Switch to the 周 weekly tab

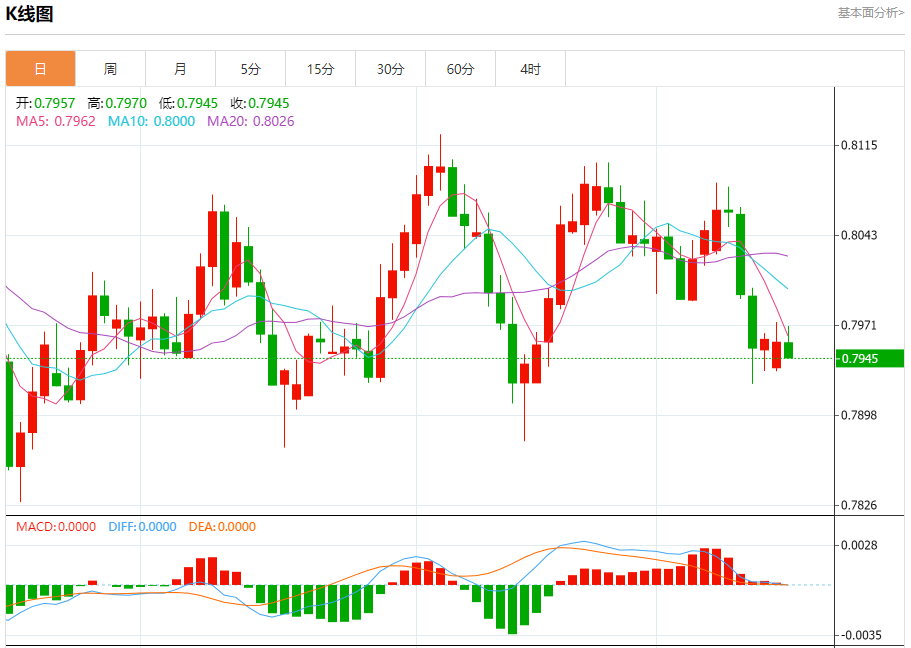point(110,69)
